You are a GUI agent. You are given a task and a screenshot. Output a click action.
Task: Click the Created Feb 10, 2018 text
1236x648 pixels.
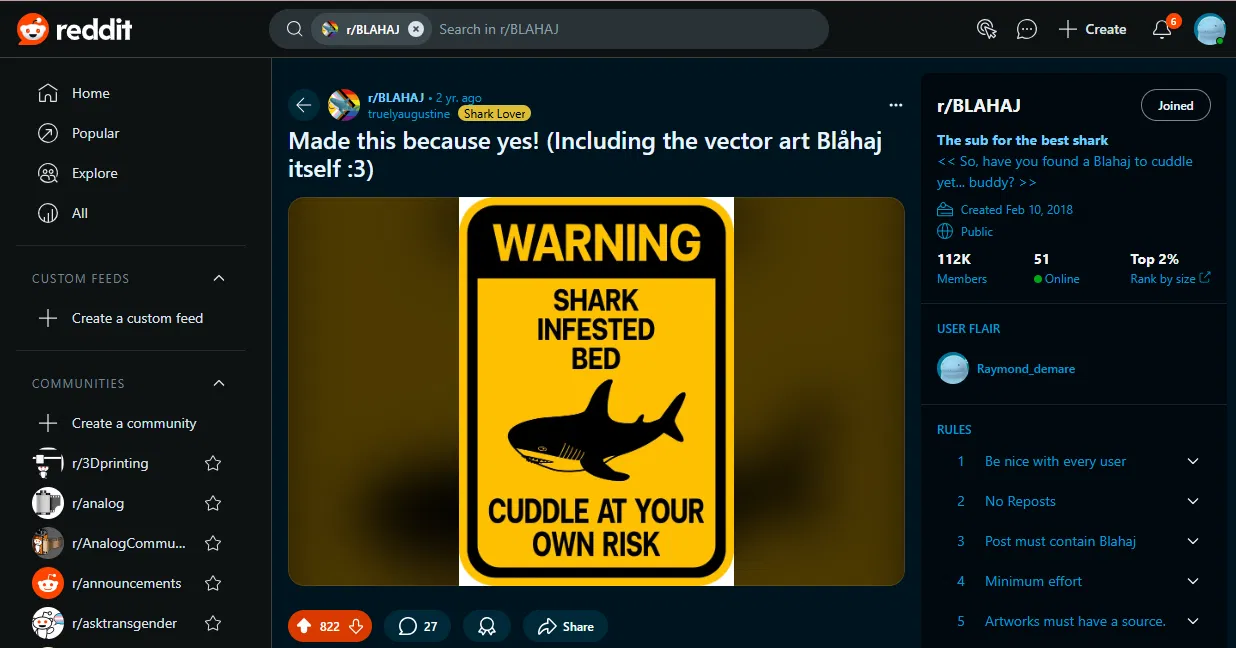point(1016,210)
